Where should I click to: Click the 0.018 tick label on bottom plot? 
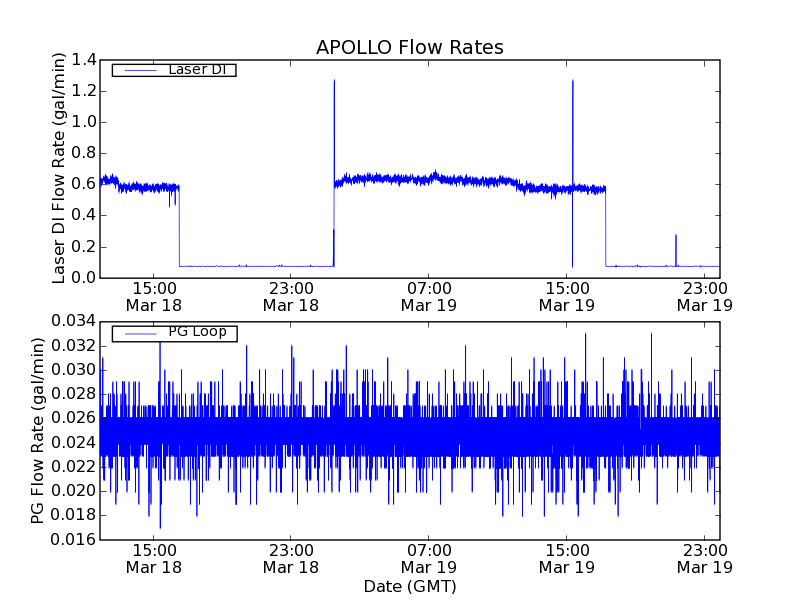pyautogui.click(x=73, y=515)
